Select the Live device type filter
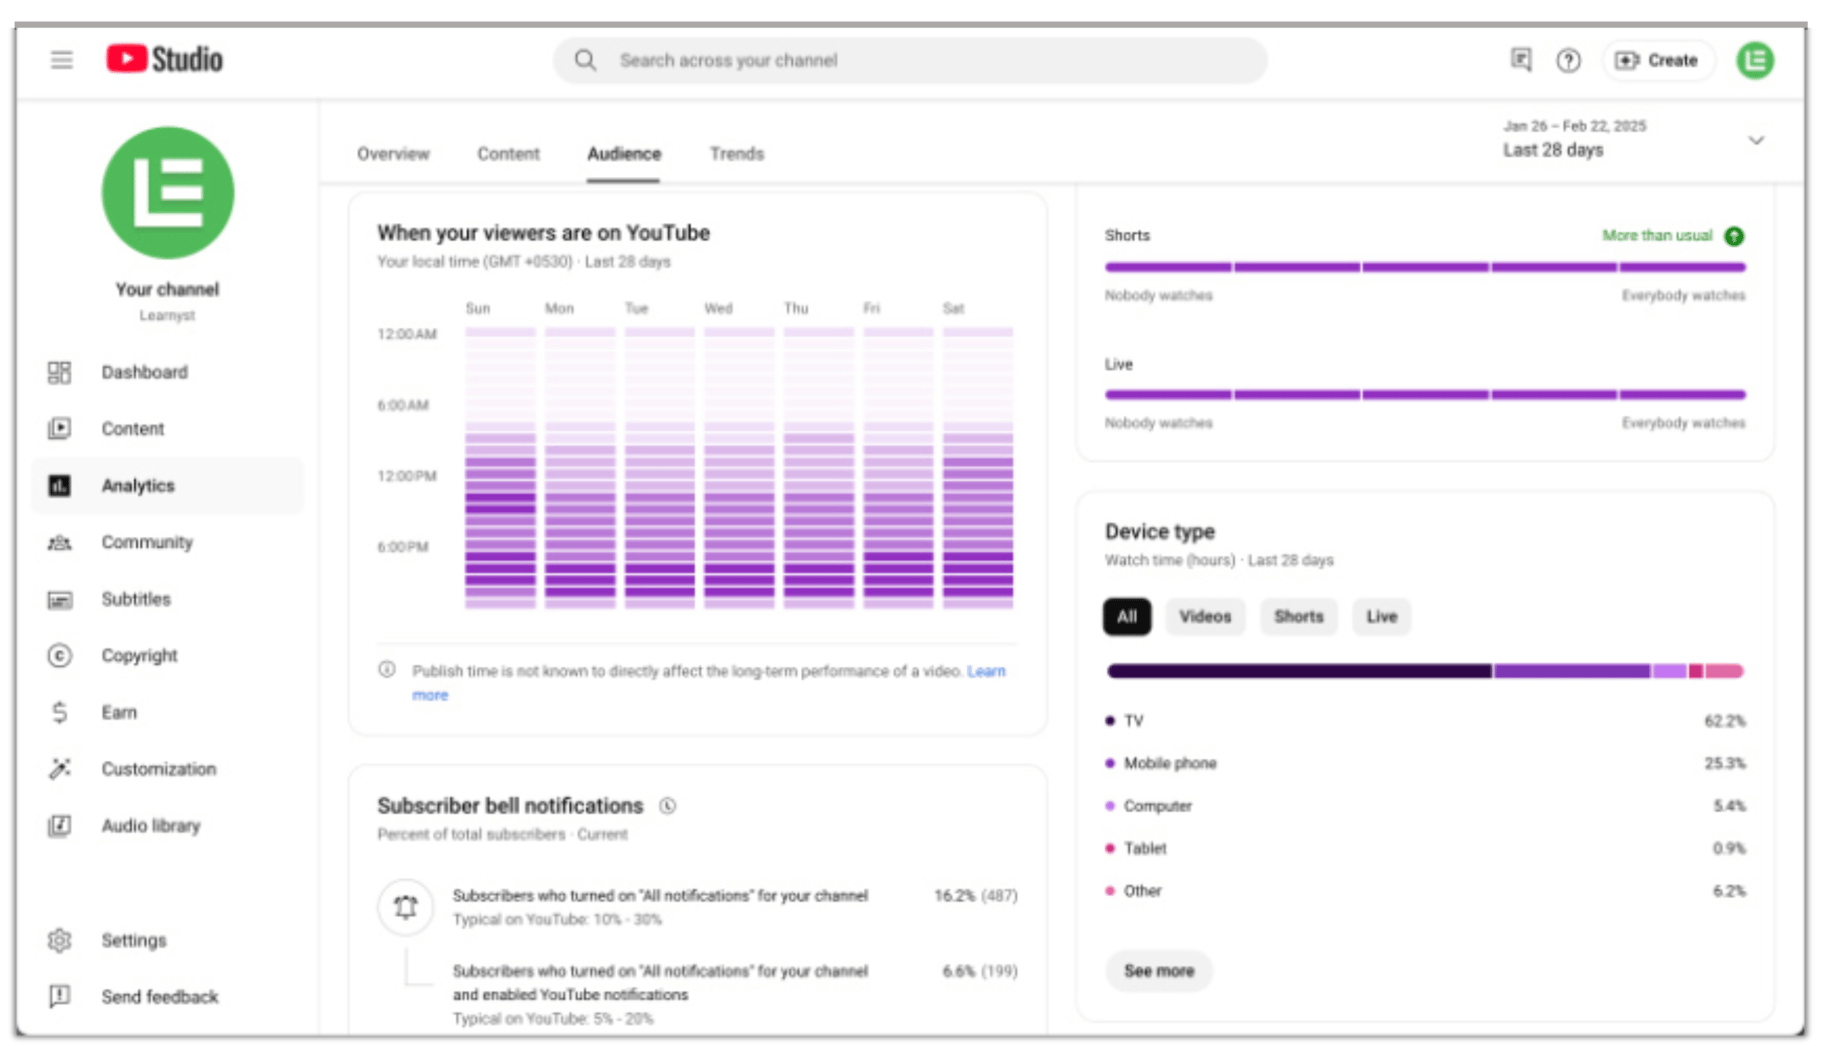 1381,617
